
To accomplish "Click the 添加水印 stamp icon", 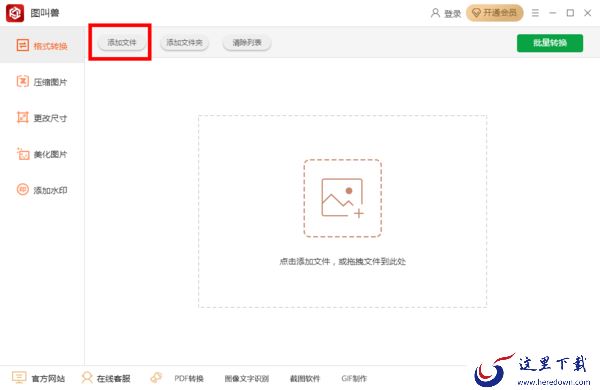I will pos(23,189).
